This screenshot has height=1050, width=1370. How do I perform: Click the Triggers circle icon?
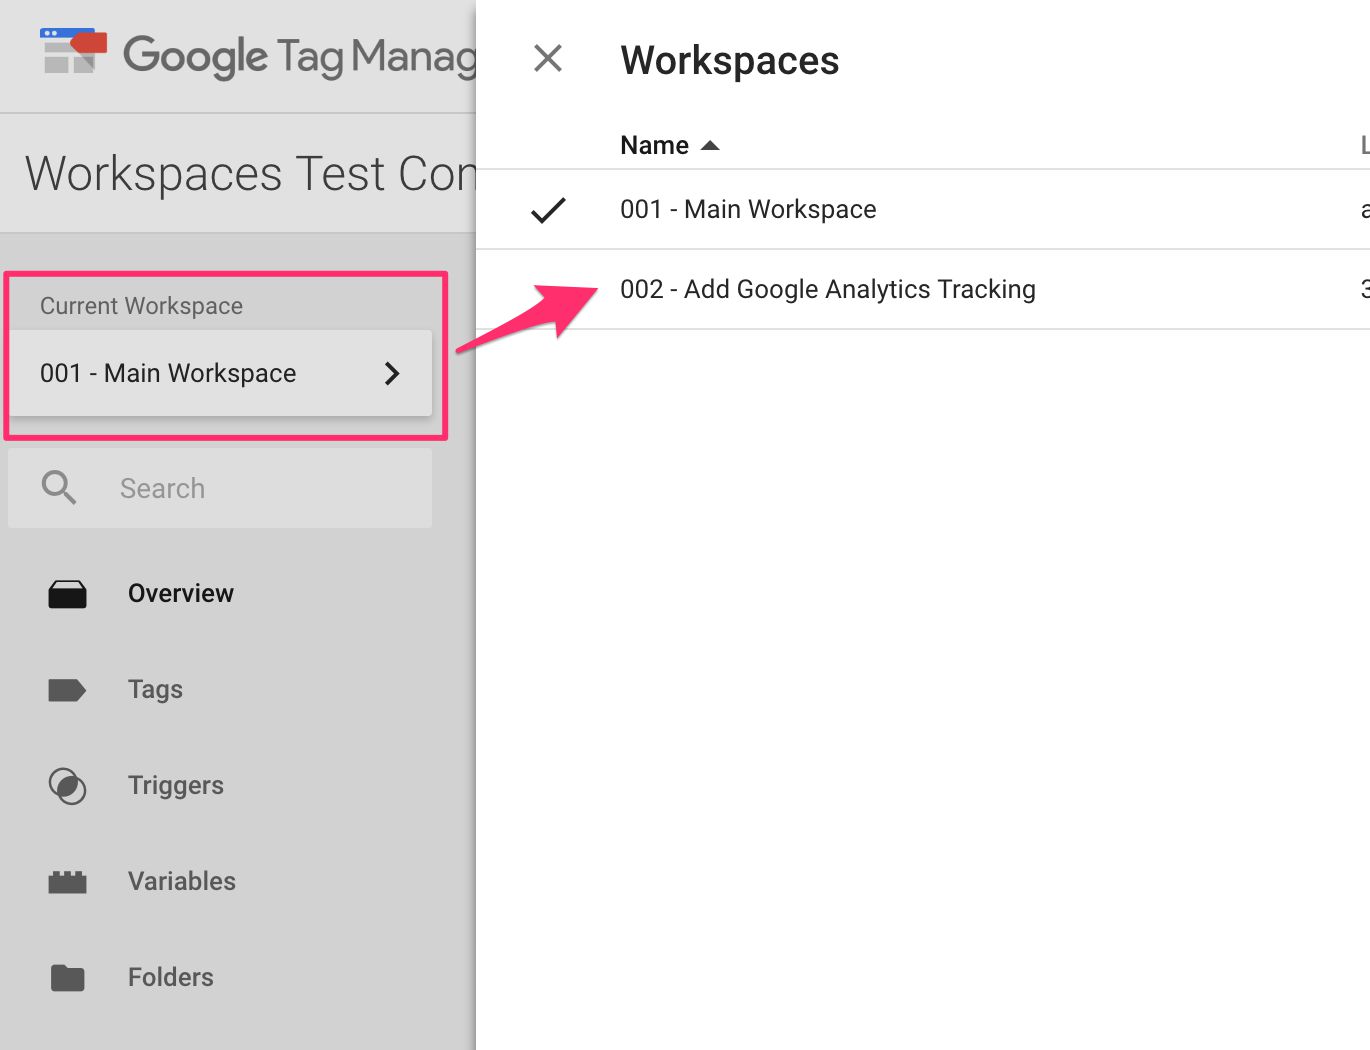click(x=67, y=786)
